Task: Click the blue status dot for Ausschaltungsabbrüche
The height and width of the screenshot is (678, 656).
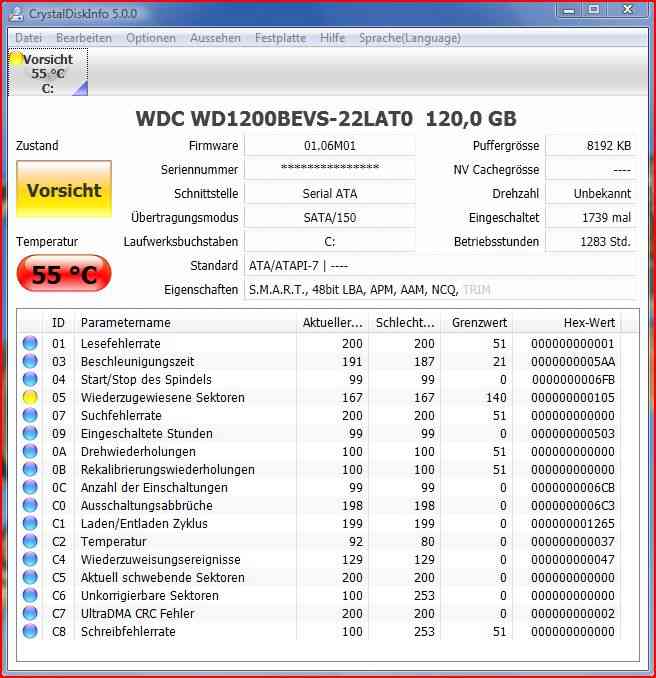Action: coord(30,505)
